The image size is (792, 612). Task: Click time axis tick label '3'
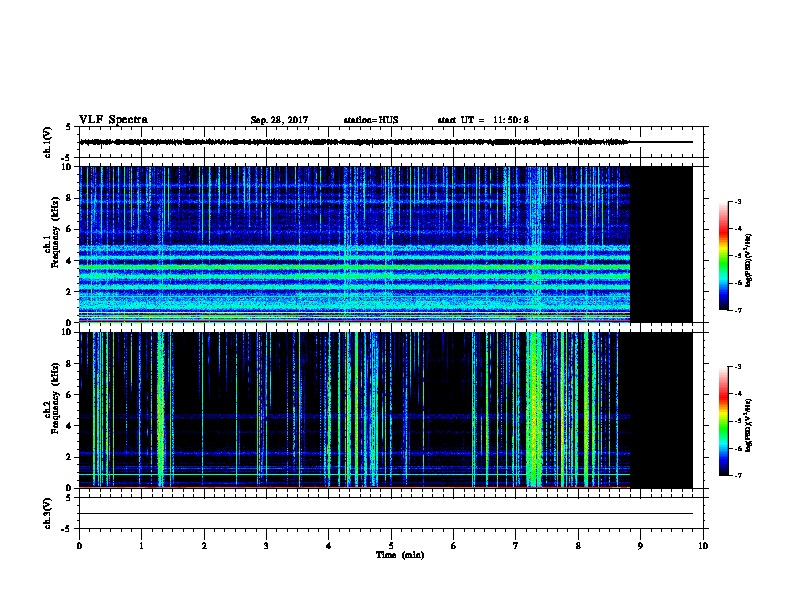[266, 546]
